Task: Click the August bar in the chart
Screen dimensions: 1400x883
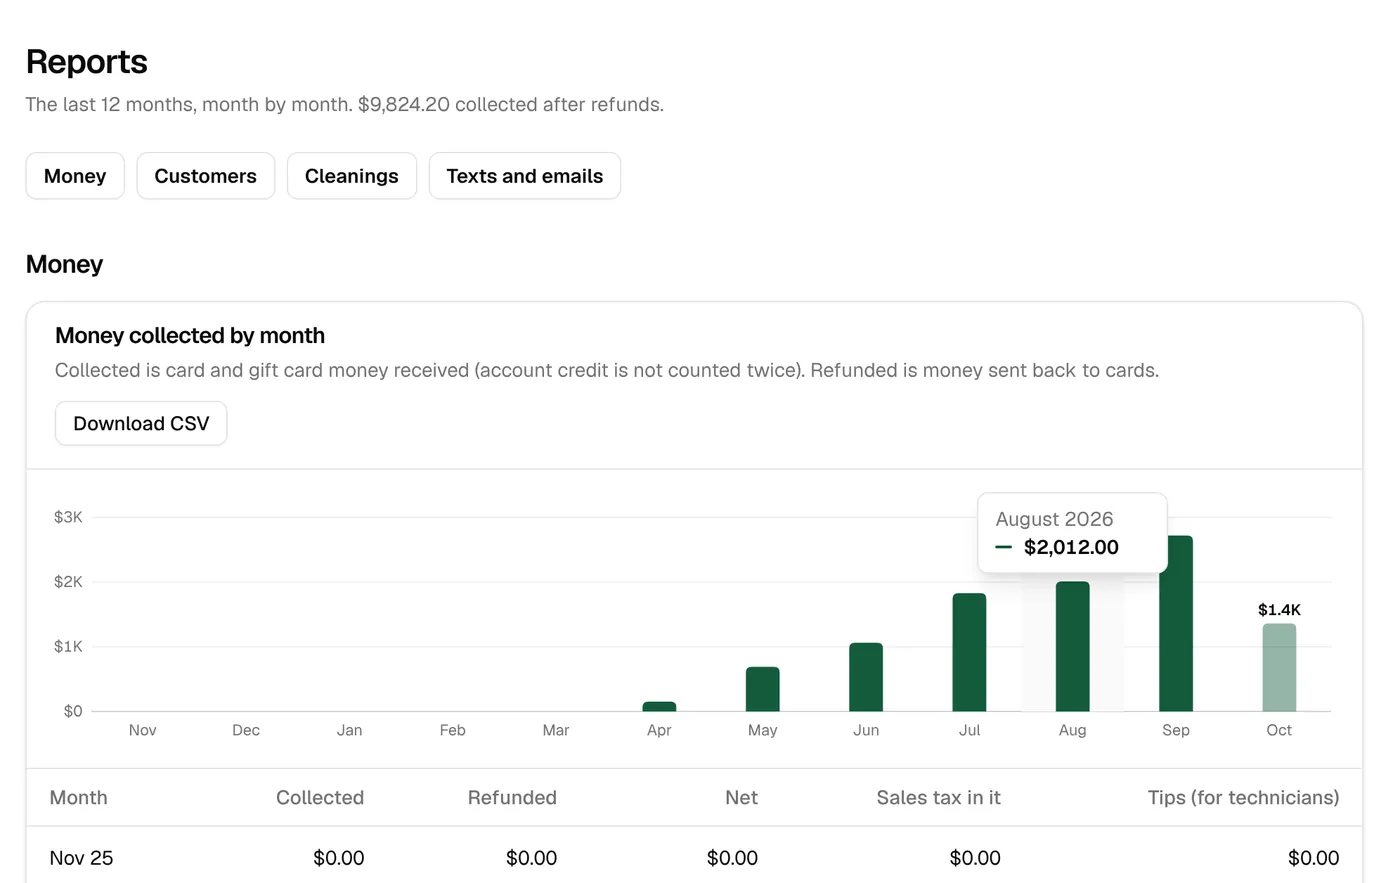Action: [x=1072, y=646]
